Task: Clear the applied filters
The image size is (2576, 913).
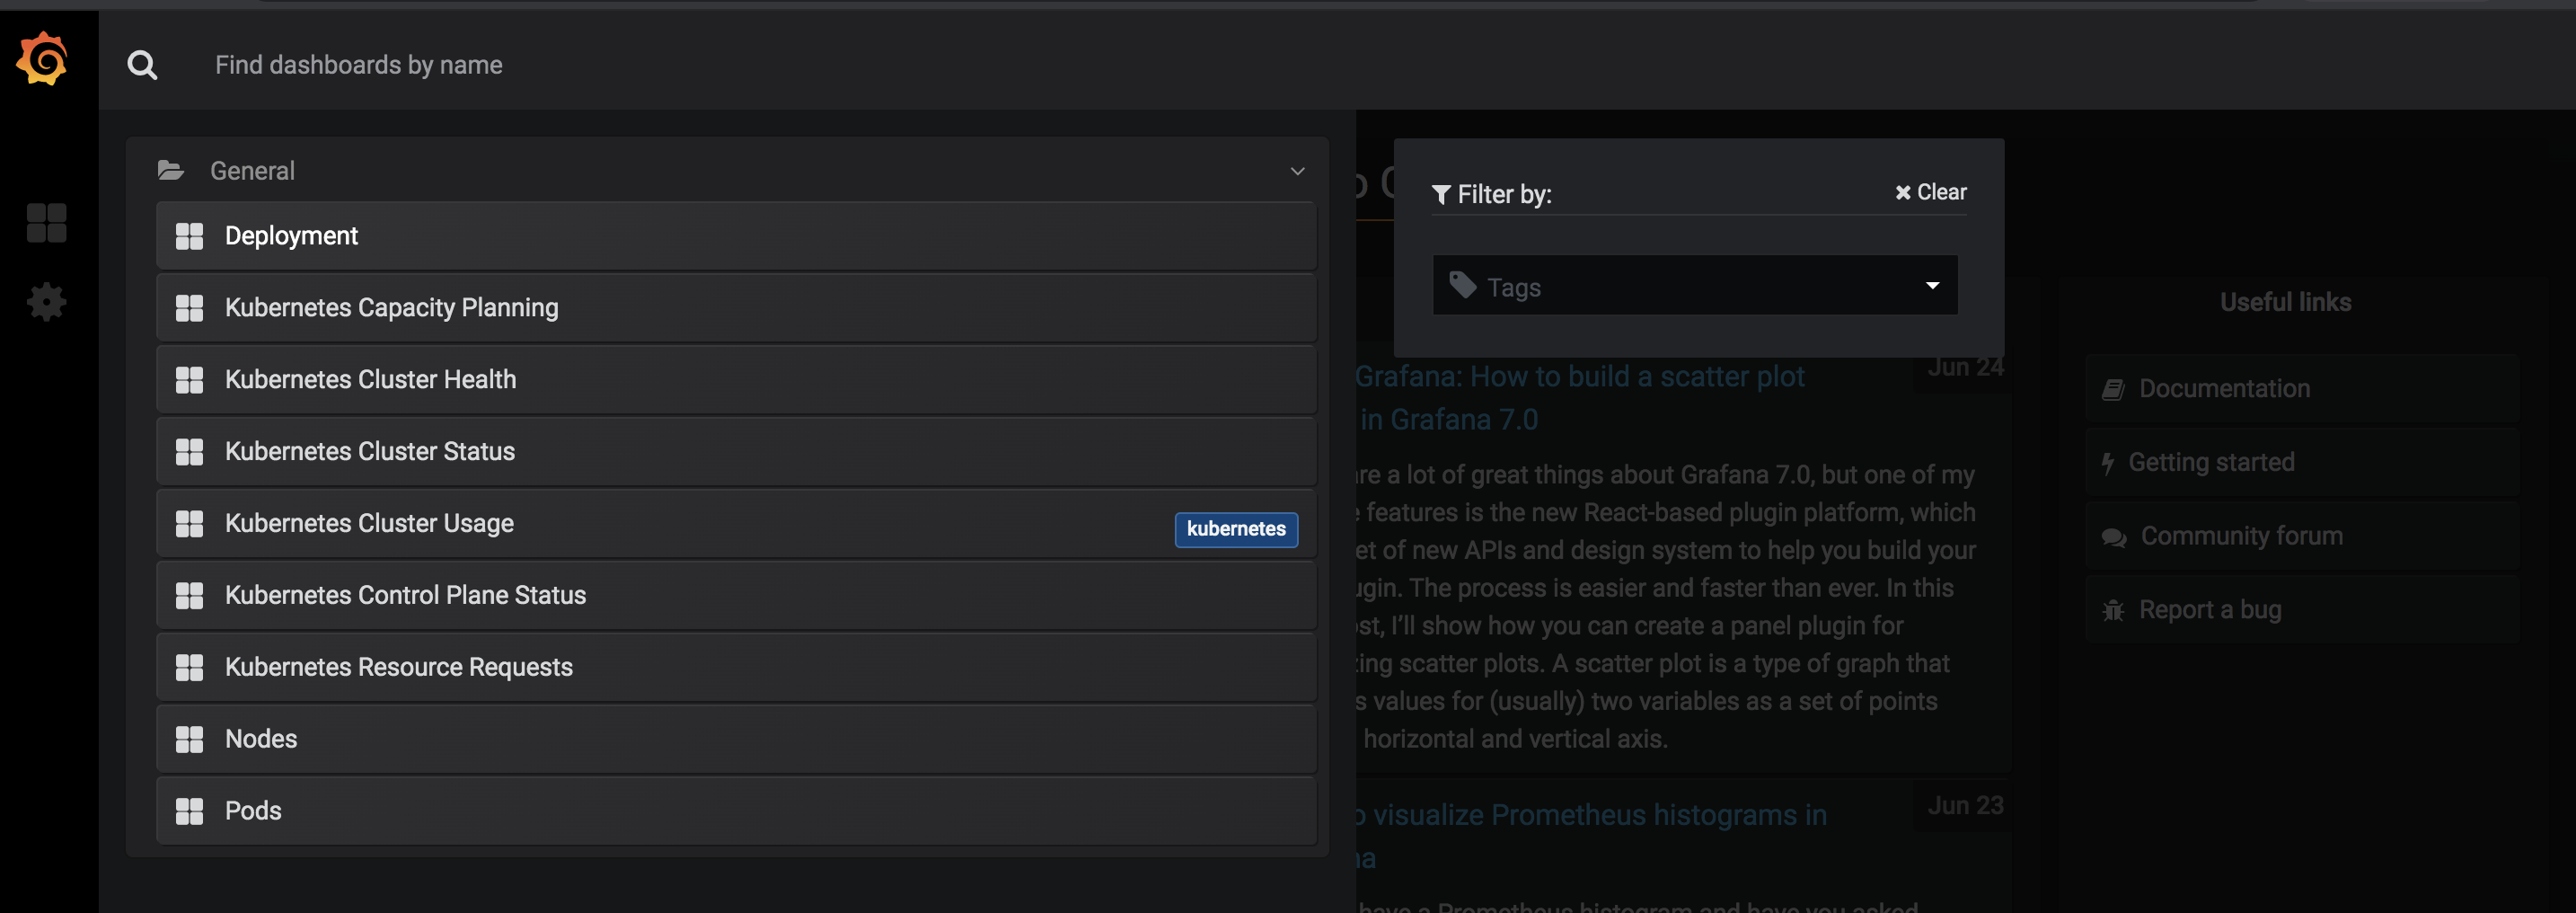Action: tap(1931, 192)
